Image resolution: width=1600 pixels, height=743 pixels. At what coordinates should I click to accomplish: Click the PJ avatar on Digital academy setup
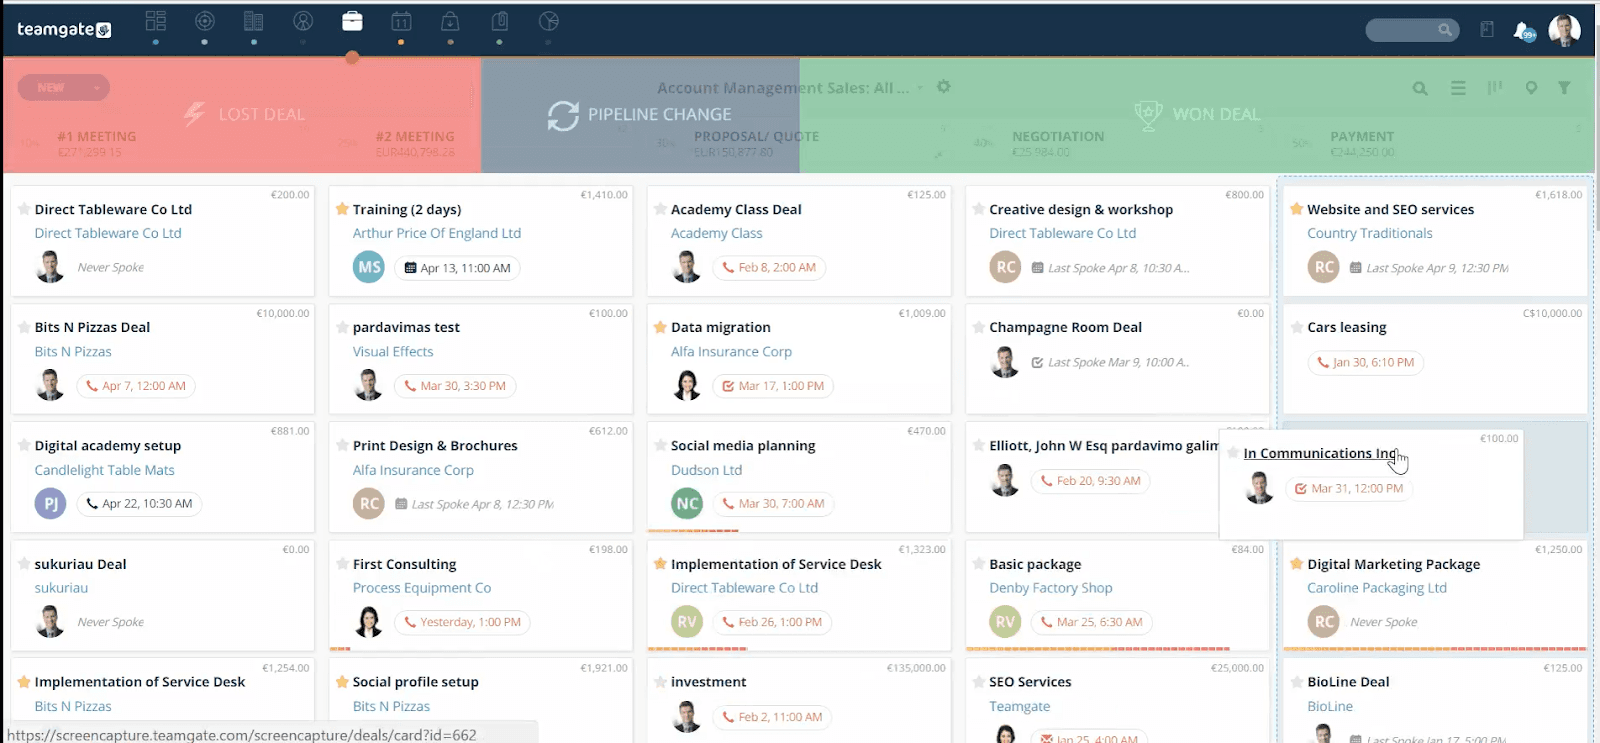(50, 503)
